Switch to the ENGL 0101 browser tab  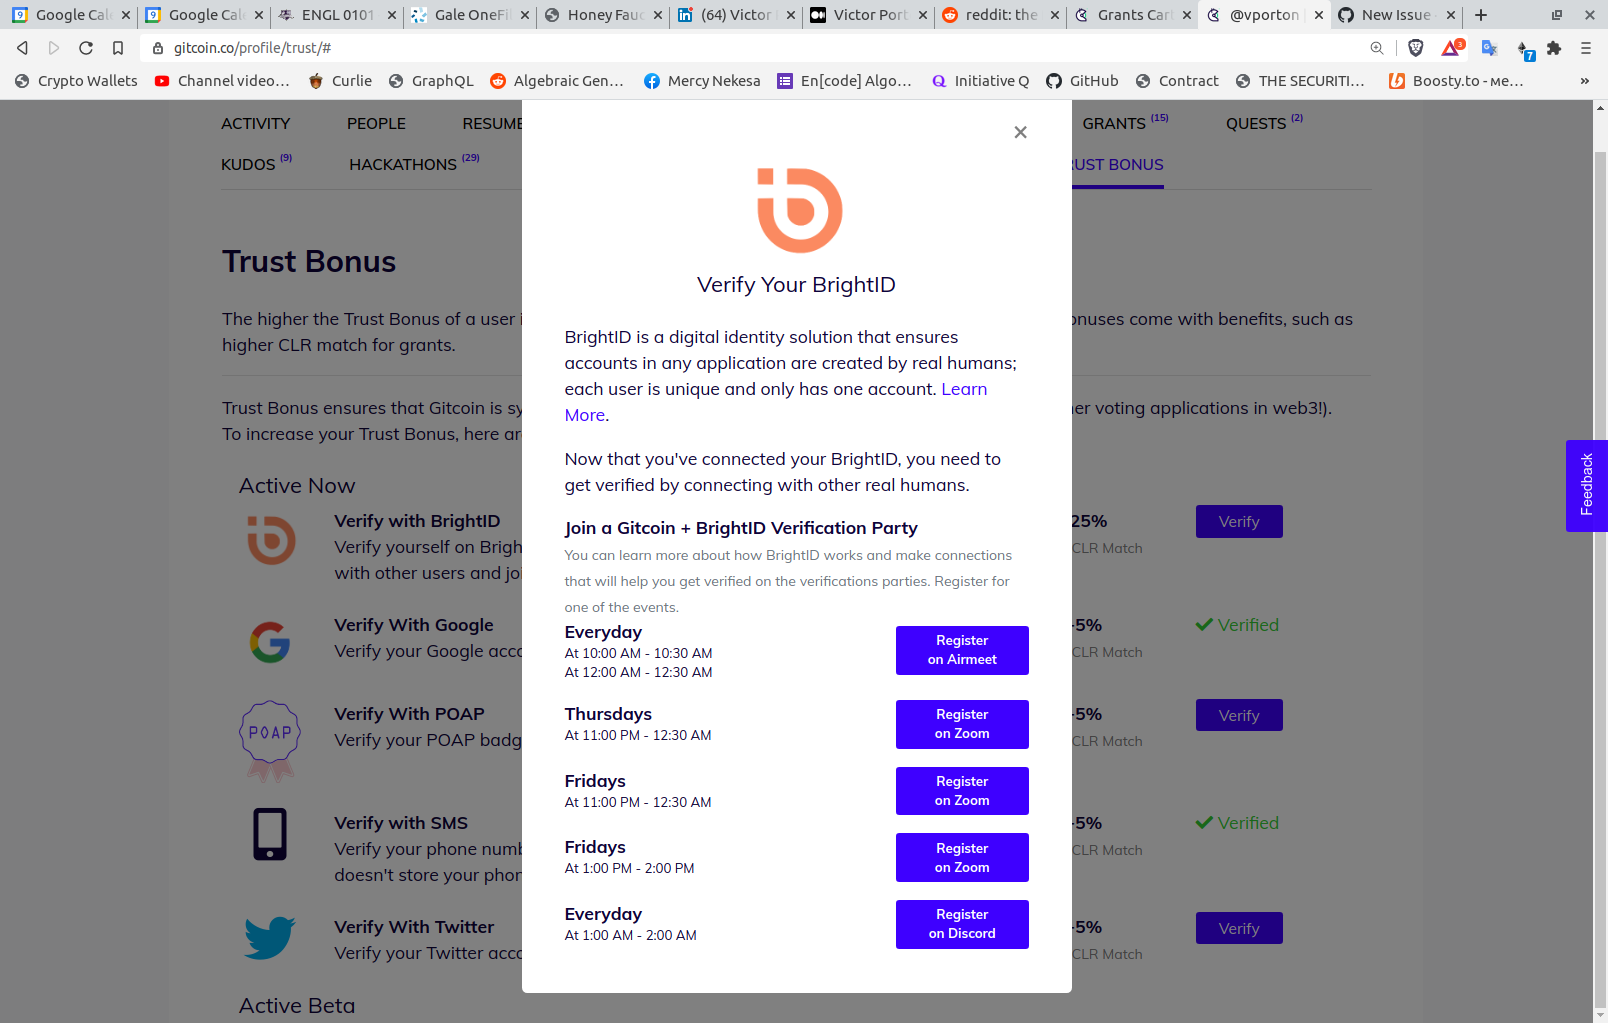[335, 15]
